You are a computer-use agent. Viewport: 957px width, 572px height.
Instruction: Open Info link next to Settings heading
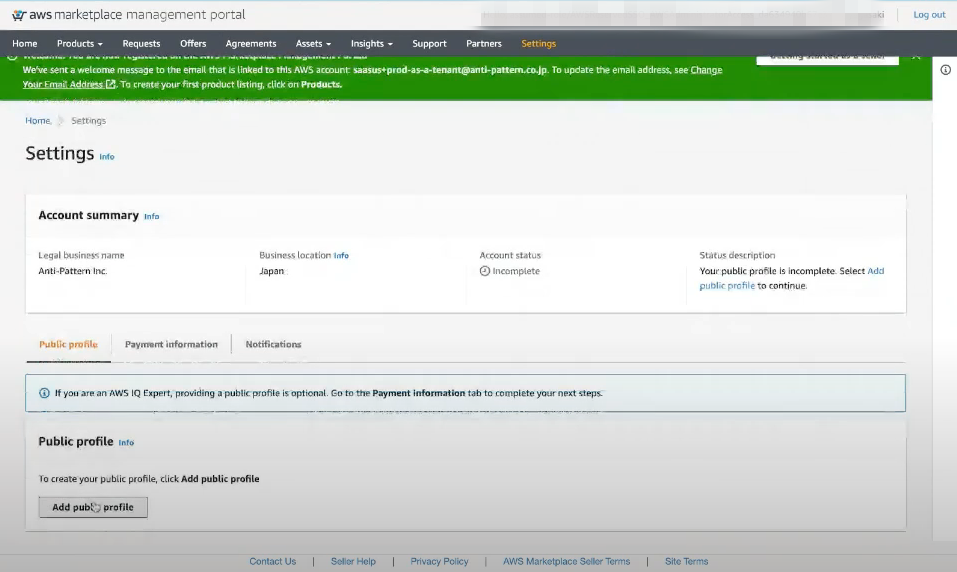[107, 157]
